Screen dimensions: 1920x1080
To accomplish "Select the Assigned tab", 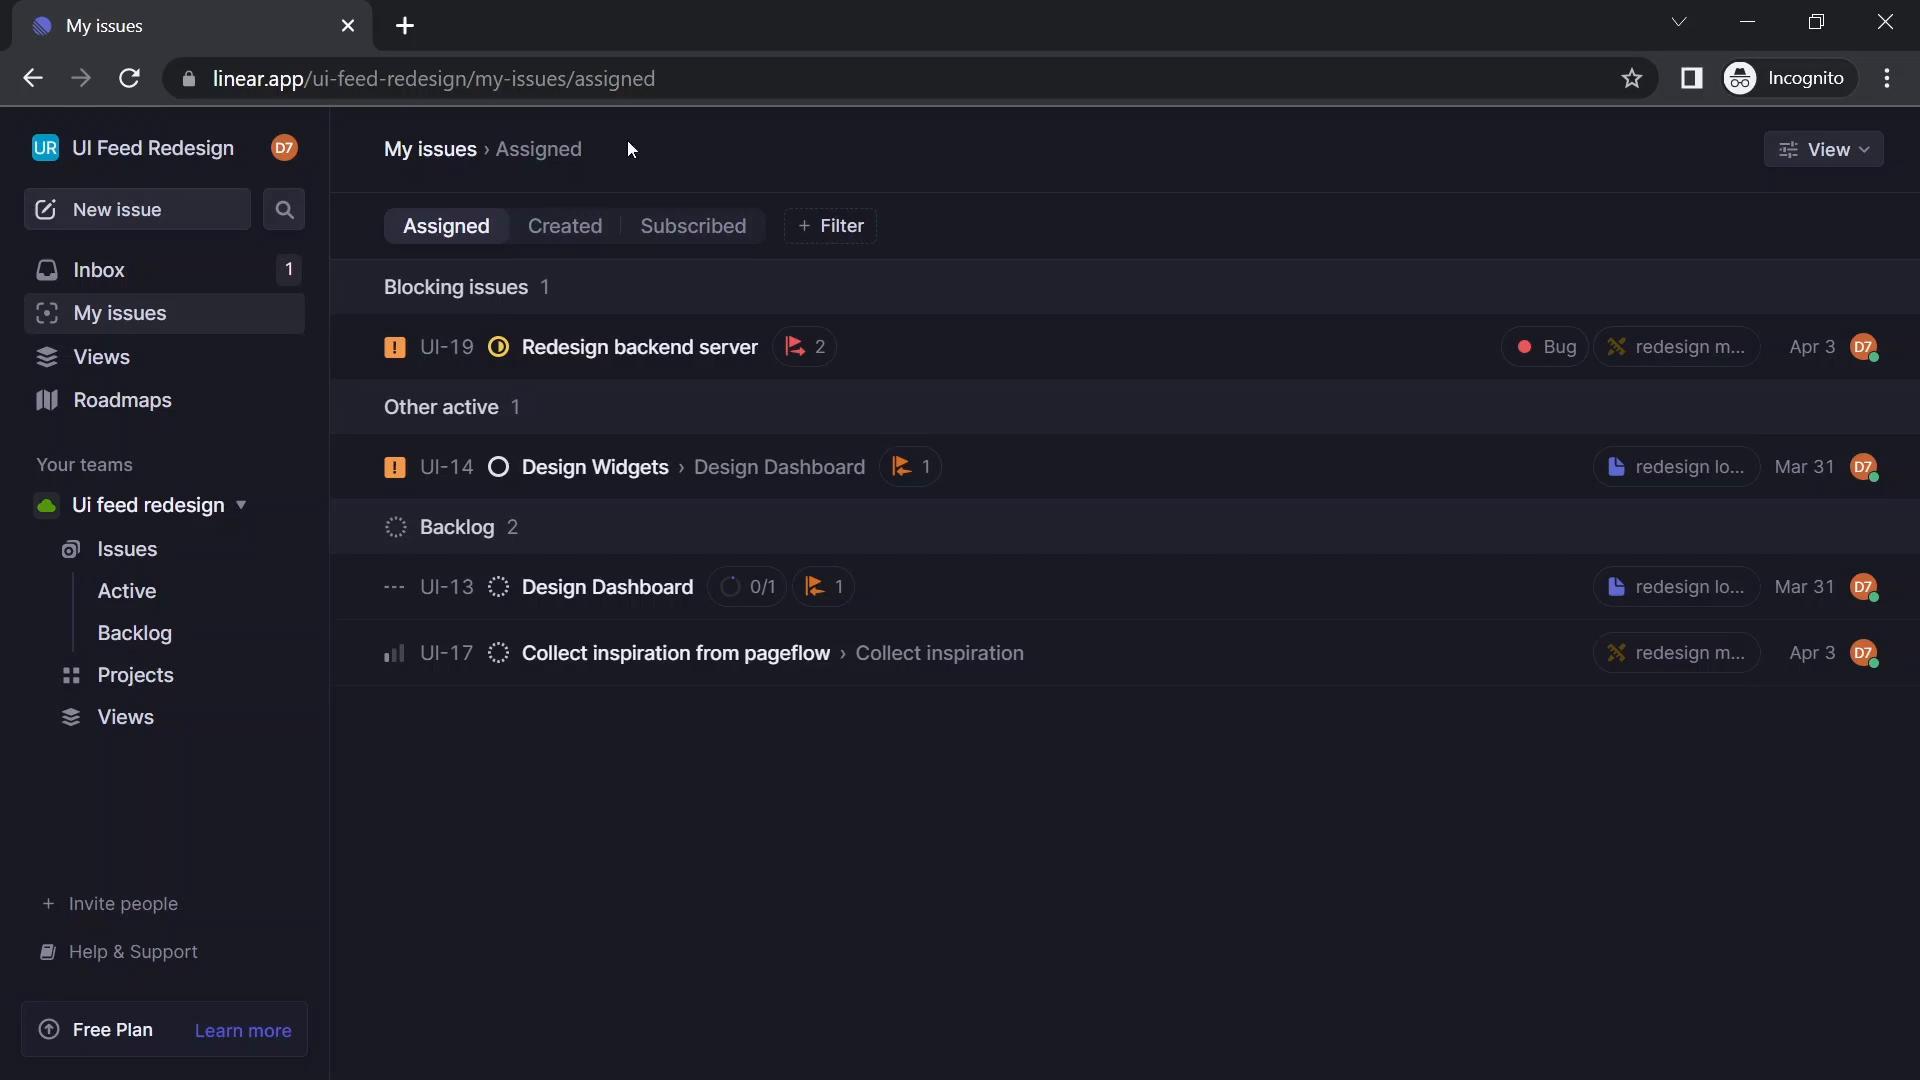I will click(447, 225).
